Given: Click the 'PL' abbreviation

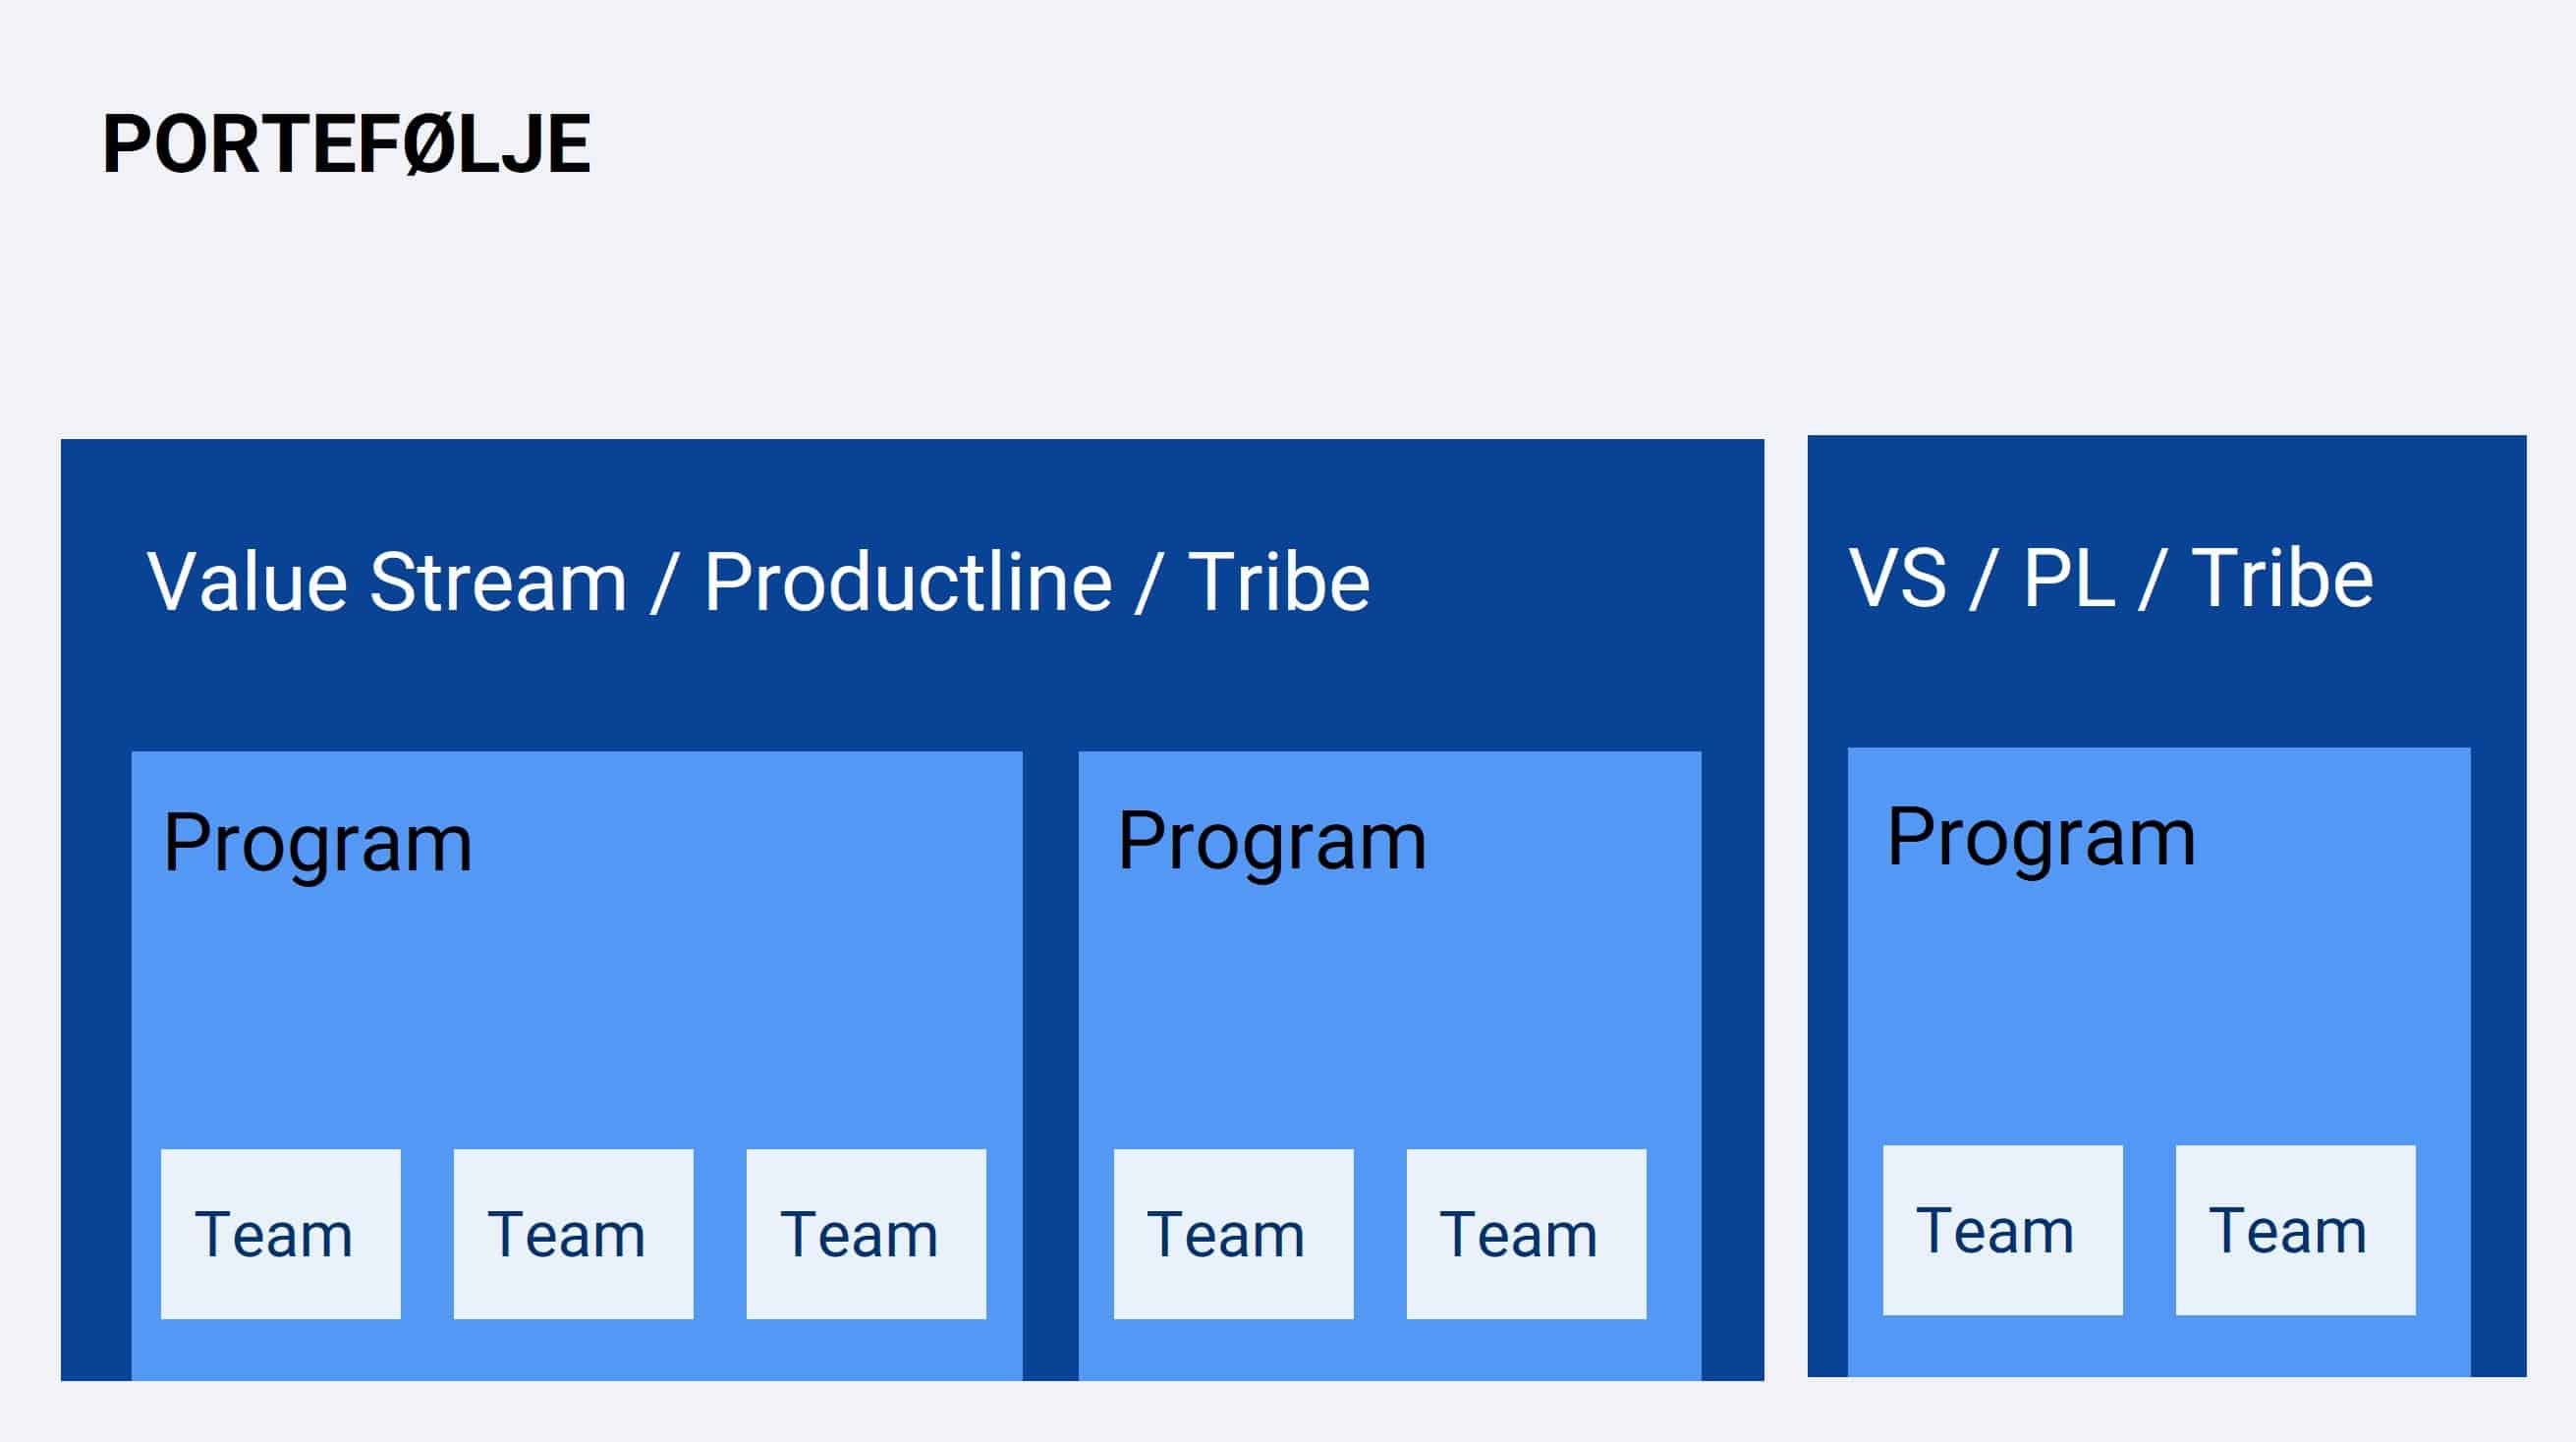Looking at the screenshot, I should pyautogui.click(x=2069, y=578).
